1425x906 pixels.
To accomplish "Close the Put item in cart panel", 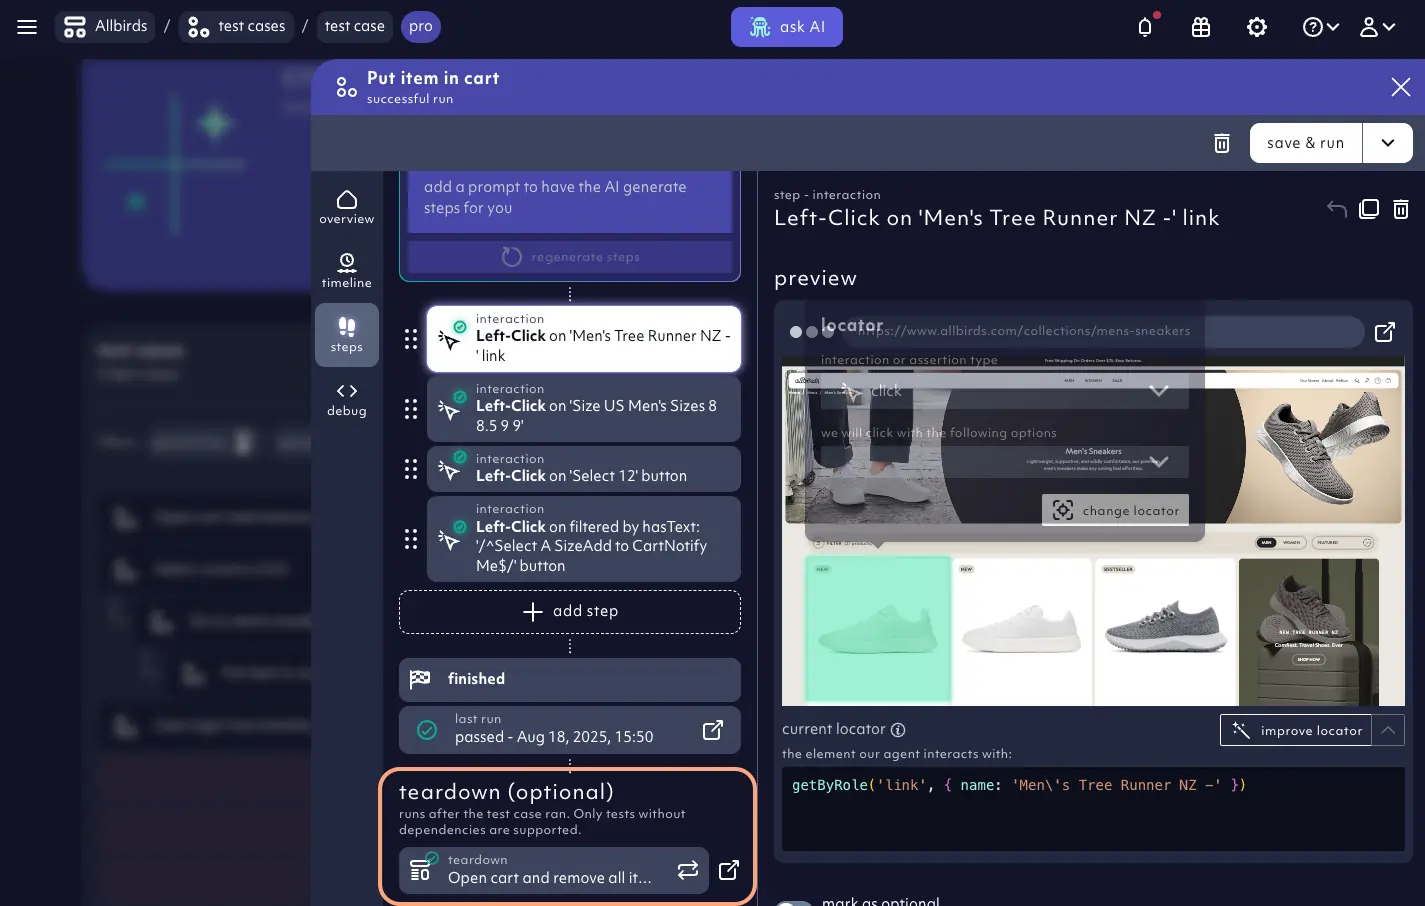I will coord(1400,87).
